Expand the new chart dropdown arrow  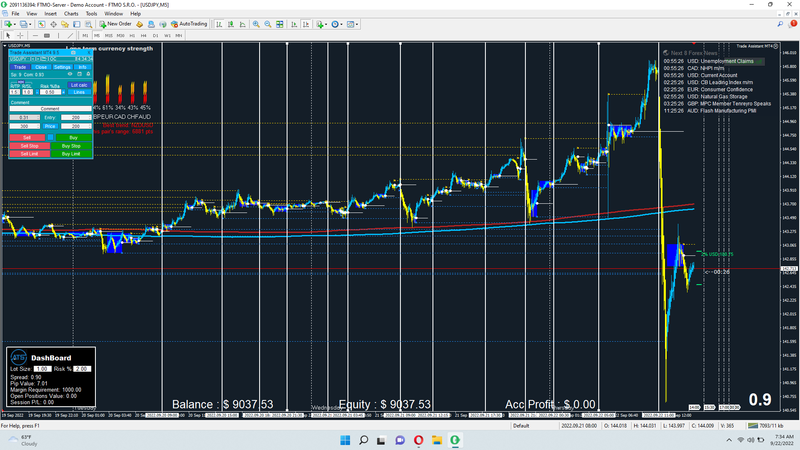coord(14,24)
